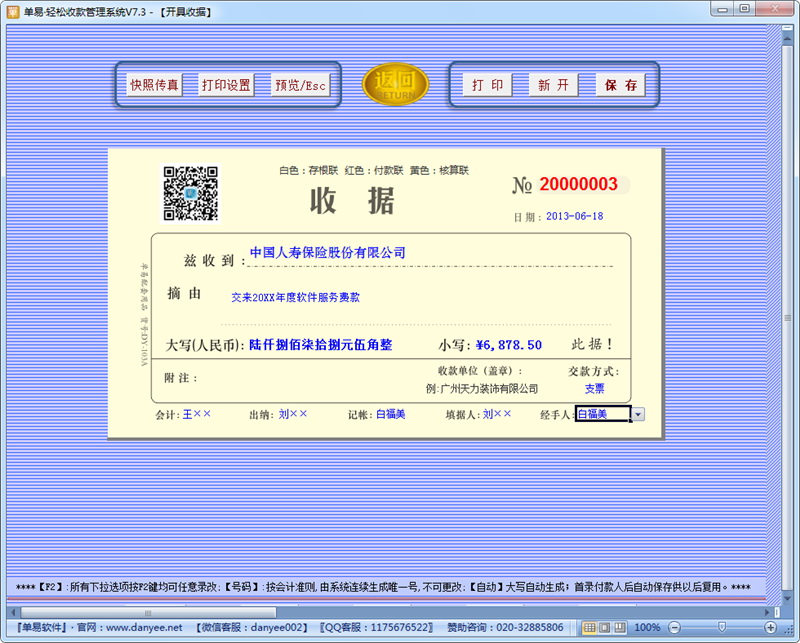This screenshot has width=800, height=643.
Task: Click the 打印 print button
Action: pos(487,85)
